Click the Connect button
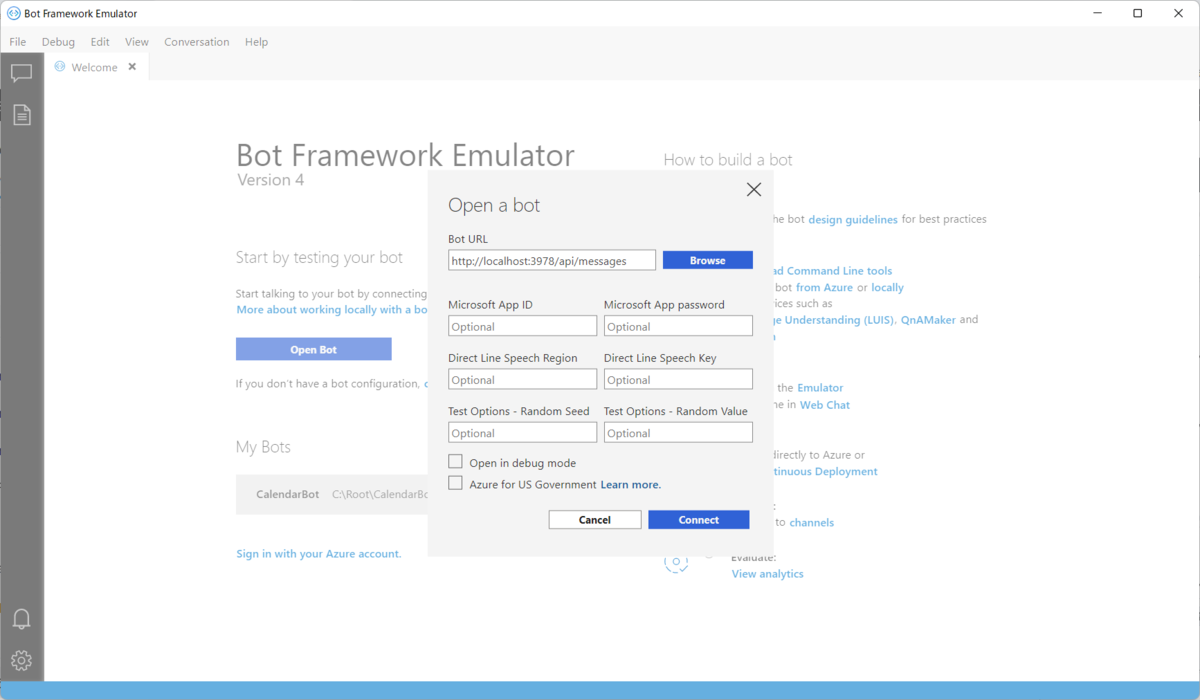This screenshot has width=1200, height=700. (x=698, y=519)
